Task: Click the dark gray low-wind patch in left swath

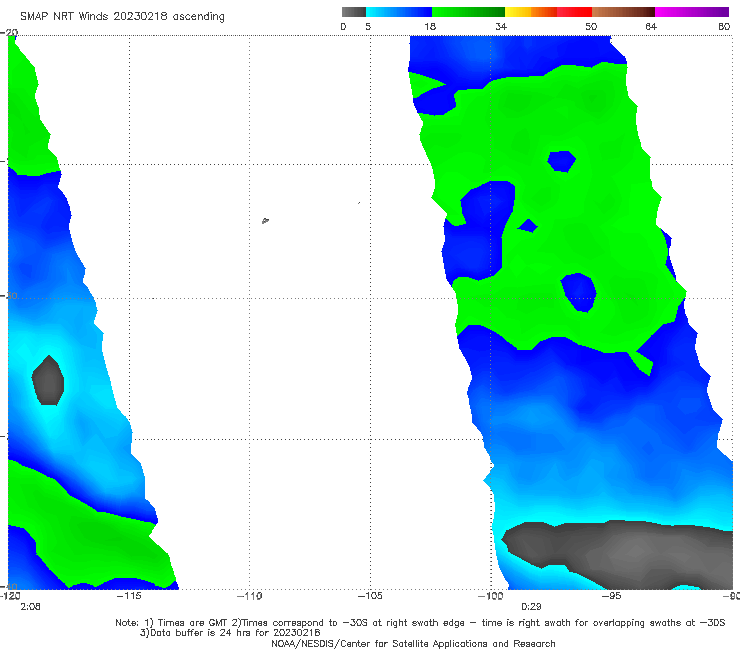Action: [48, 380]
